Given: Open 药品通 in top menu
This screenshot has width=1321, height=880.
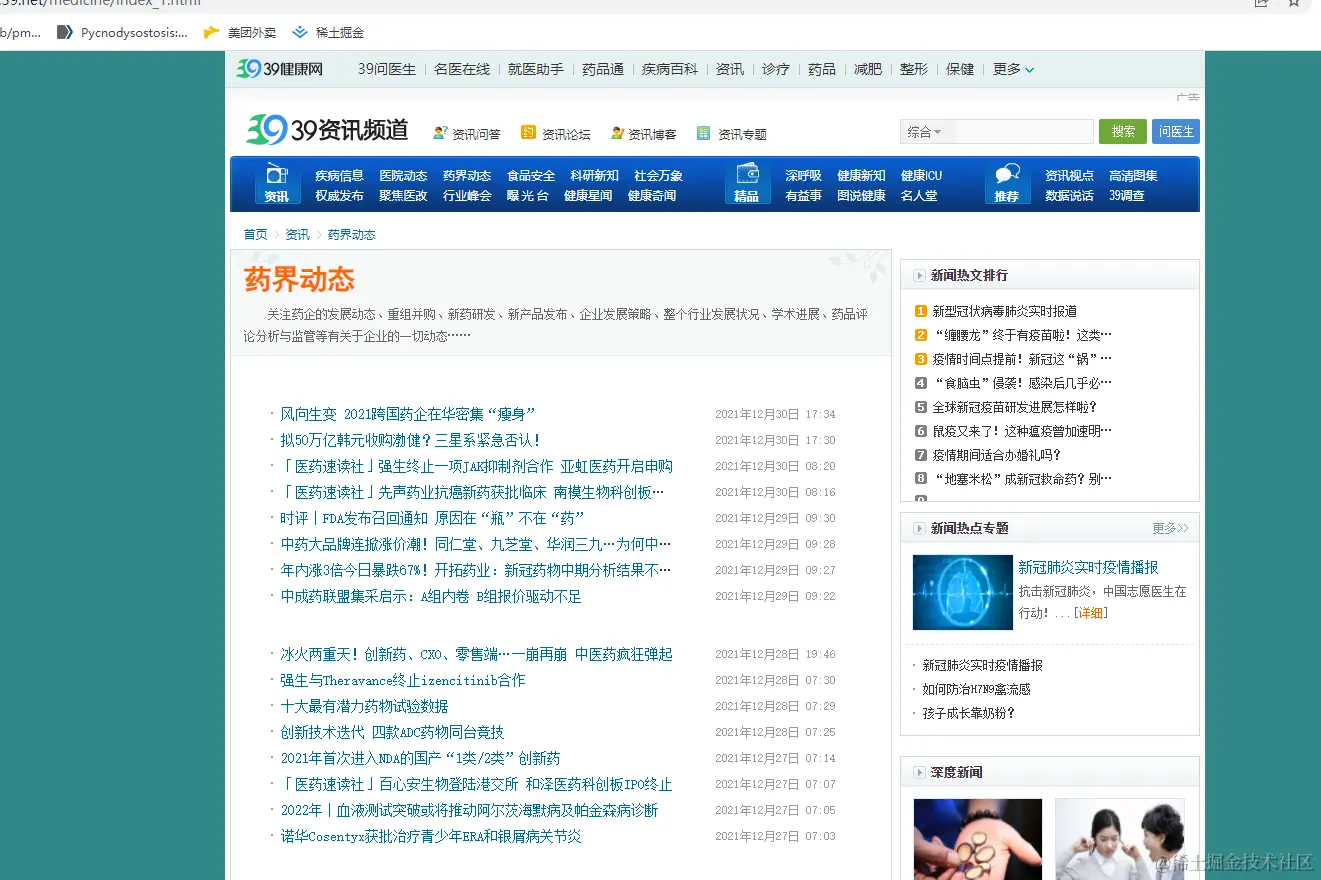Looking at the screenshot, I should (603, 69).
